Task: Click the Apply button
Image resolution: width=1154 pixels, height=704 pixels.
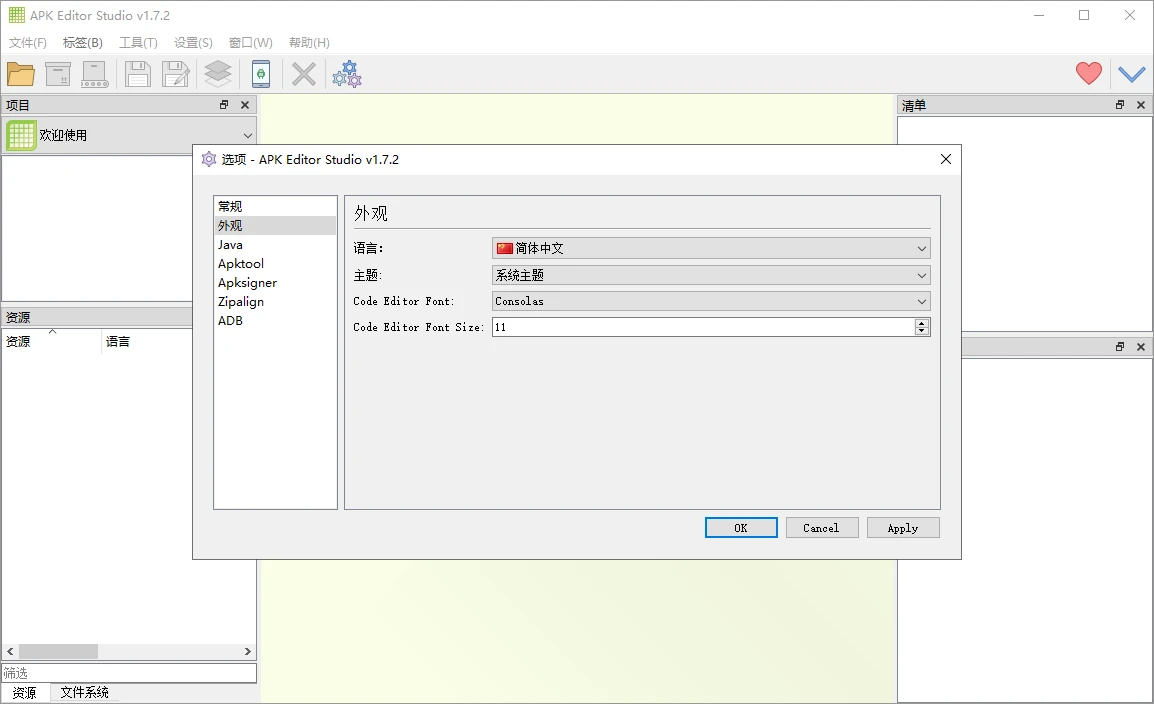Action: tap(902, 528)
